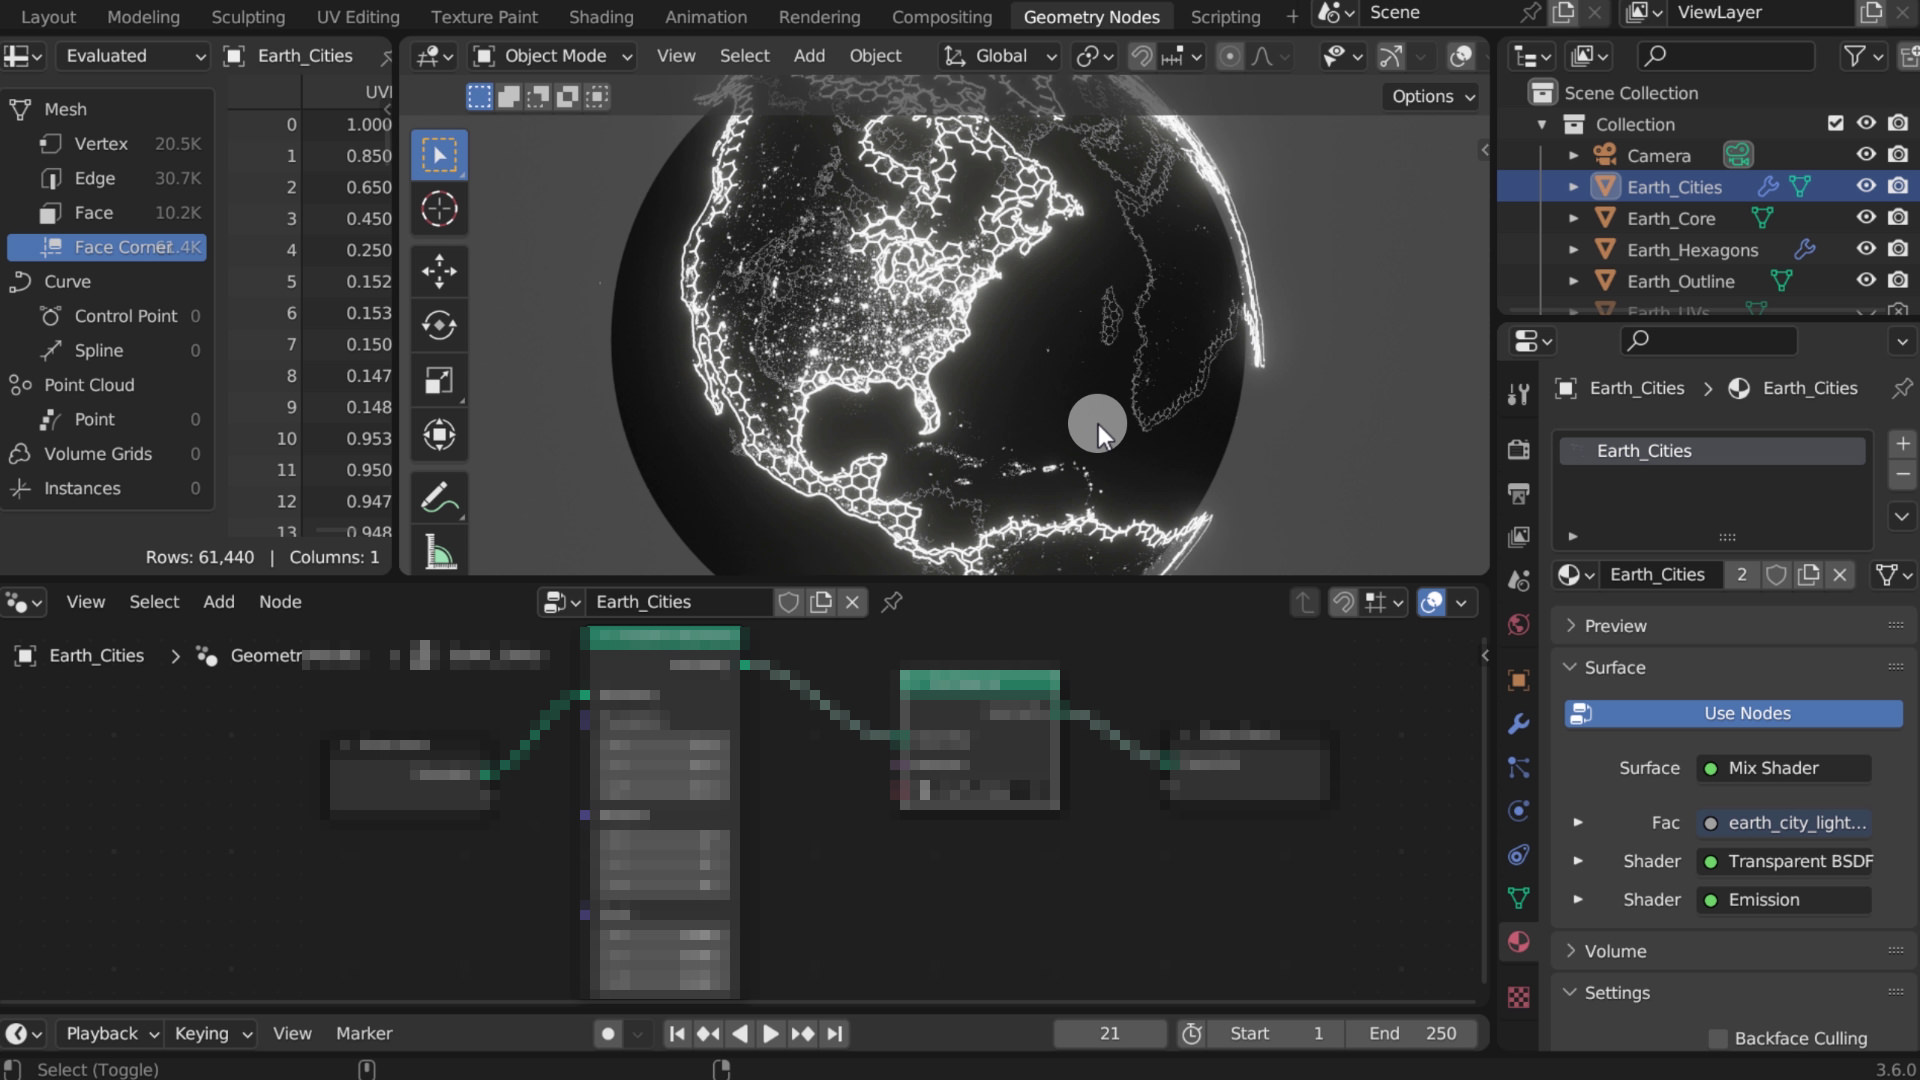Toggle the Backface Culling checkbox
The image size is (1920, 1080).
[1718, 1038]
